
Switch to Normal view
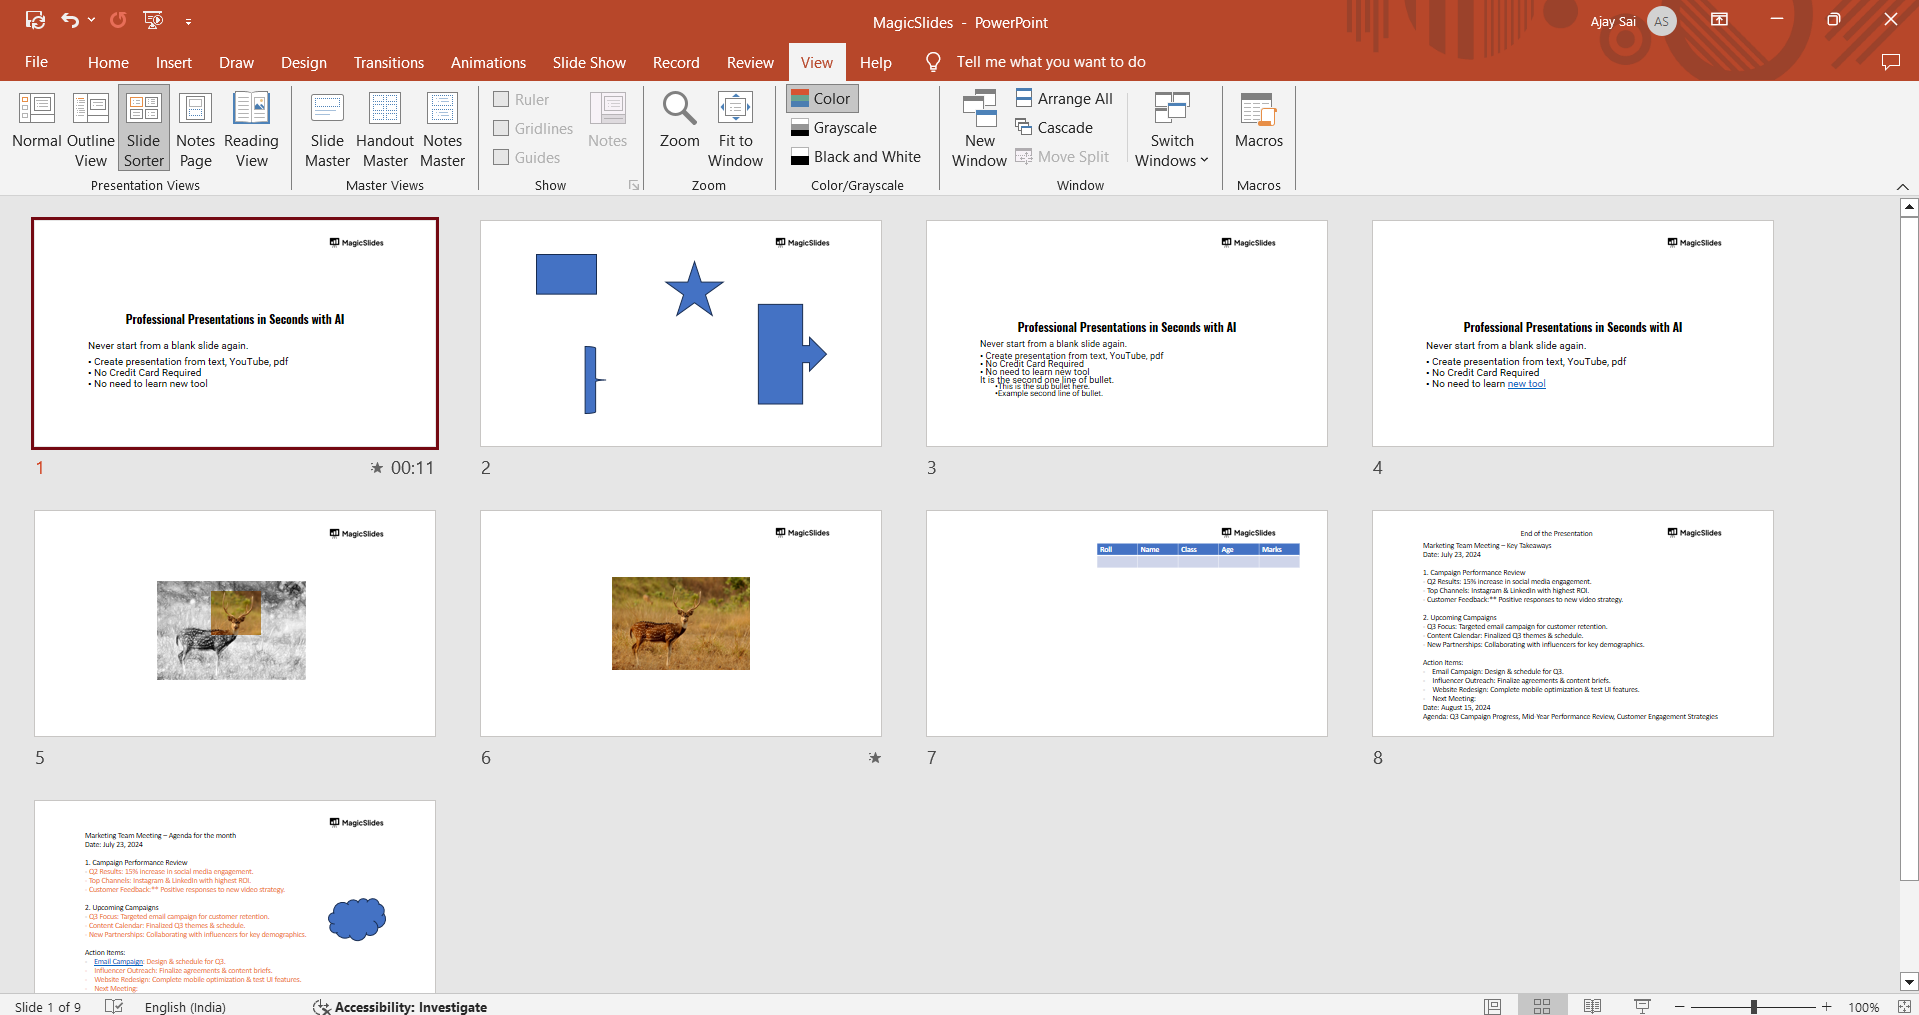[37, 129]
